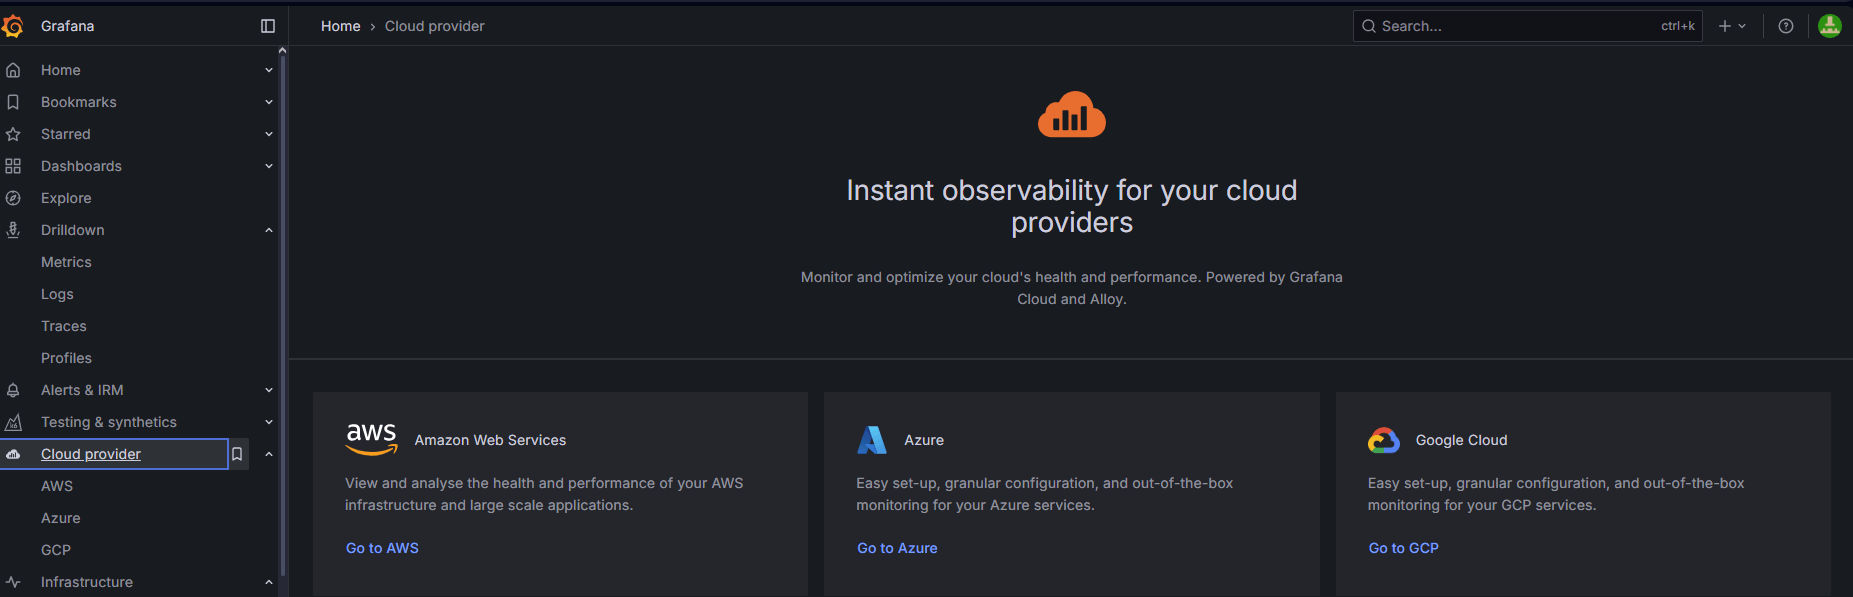The width and height of the screenshot is (1853, 597).
Task: Click the Go to AWS link
Action: point(382,548)
